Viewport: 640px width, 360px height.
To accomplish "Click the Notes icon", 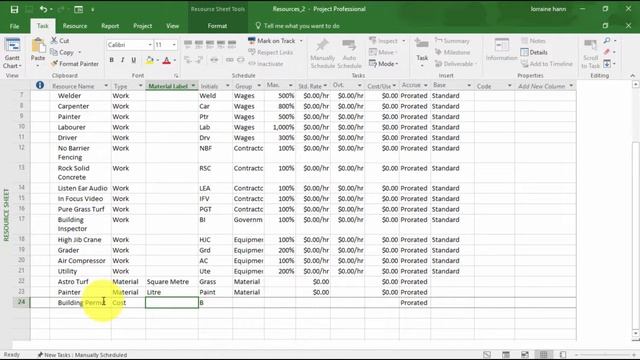I will (x=524, y=40).
